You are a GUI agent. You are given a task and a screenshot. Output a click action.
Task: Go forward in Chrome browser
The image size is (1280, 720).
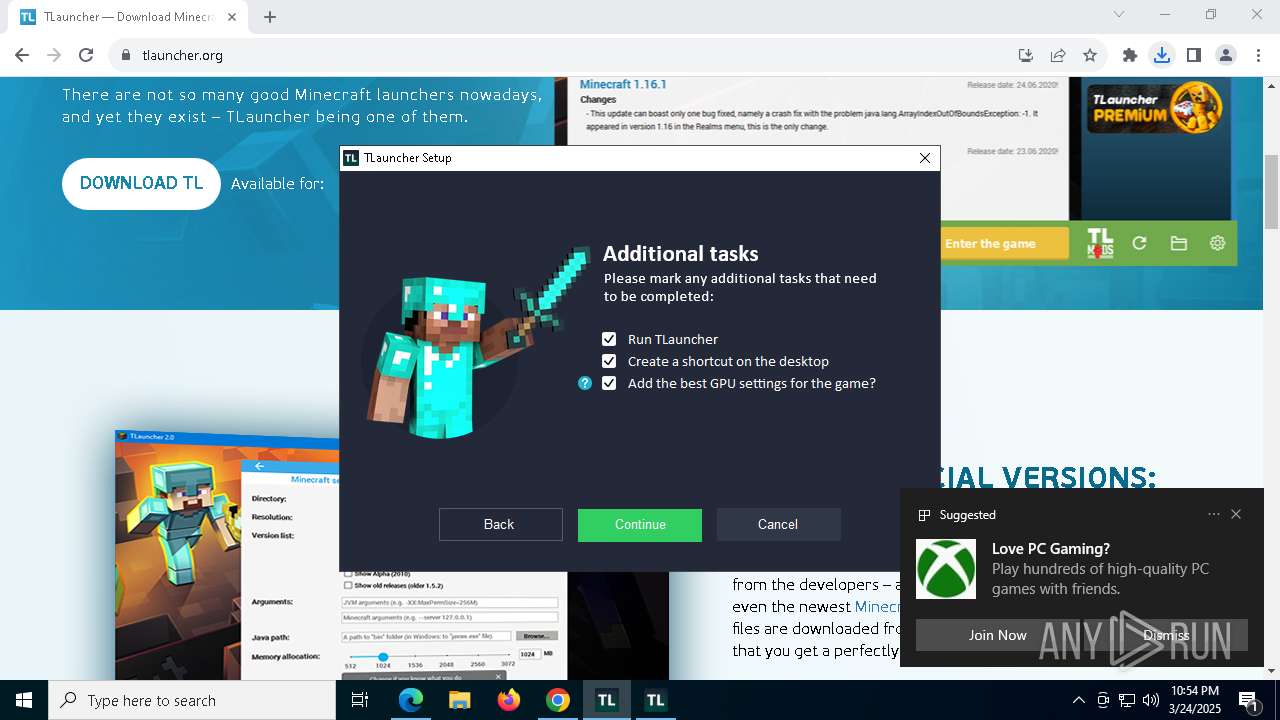click(54, 55)
